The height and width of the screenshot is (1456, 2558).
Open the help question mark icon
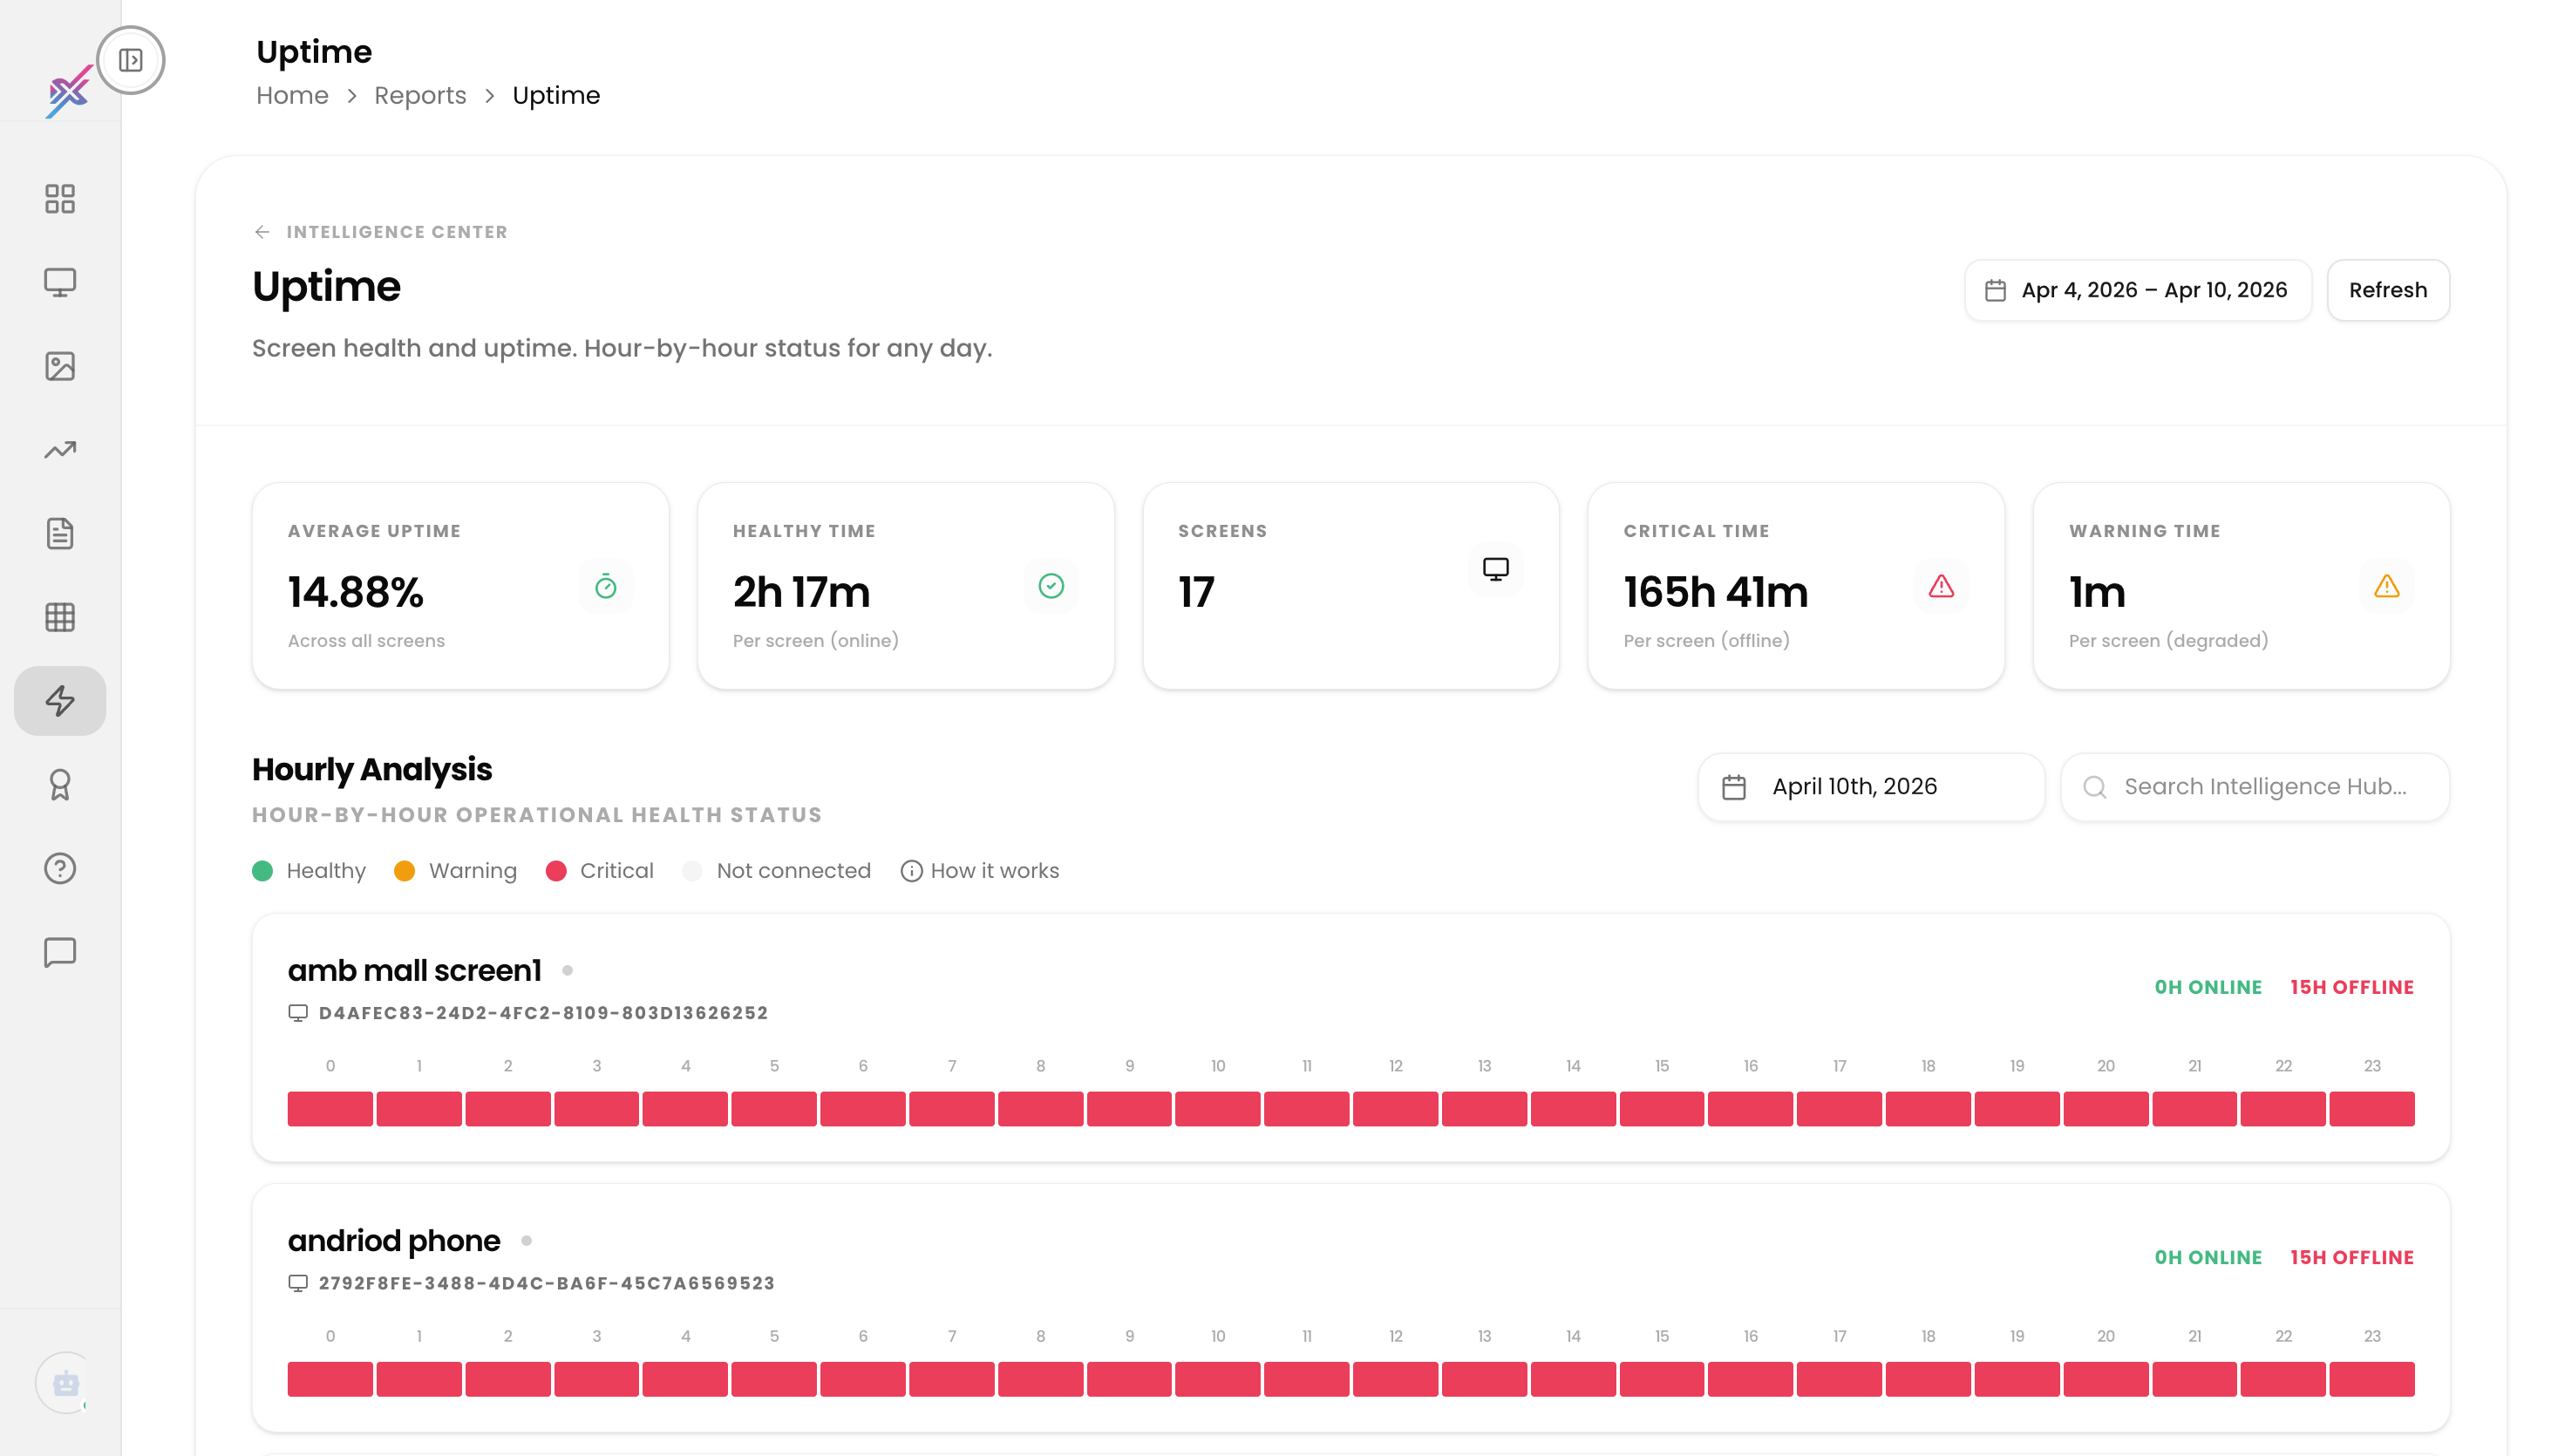point(60,868)
